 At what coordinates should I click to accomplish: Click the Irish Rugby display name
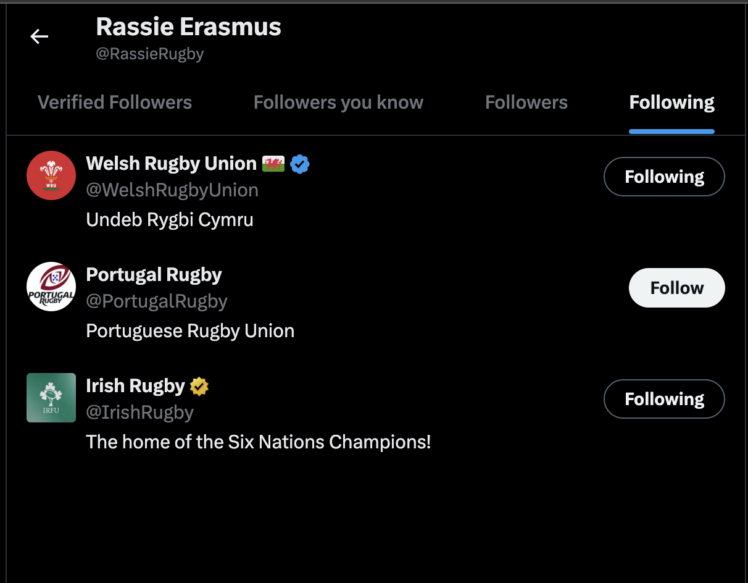pyautogui.click(x=135, y=386)
